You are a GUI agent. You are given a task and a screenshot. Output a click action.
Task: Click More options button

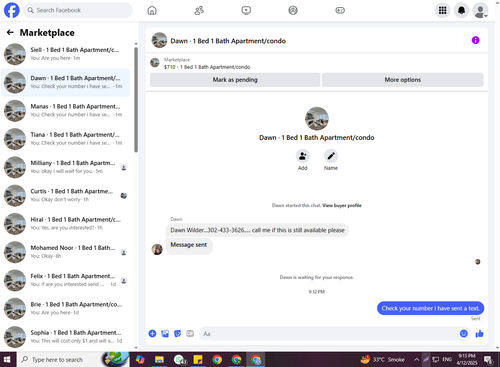click(x=403, y=80)
